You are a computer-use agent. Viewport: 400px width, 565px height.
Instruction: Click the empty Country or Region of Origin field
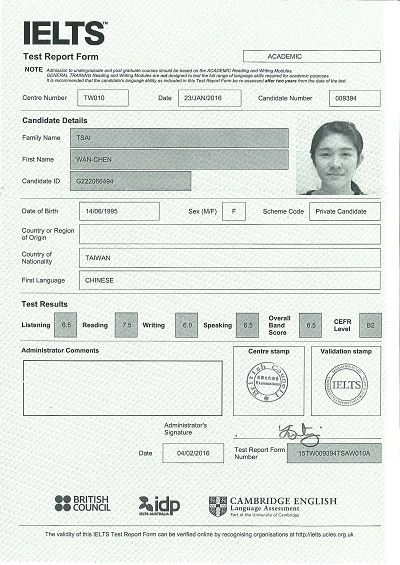tap(230, 235)
